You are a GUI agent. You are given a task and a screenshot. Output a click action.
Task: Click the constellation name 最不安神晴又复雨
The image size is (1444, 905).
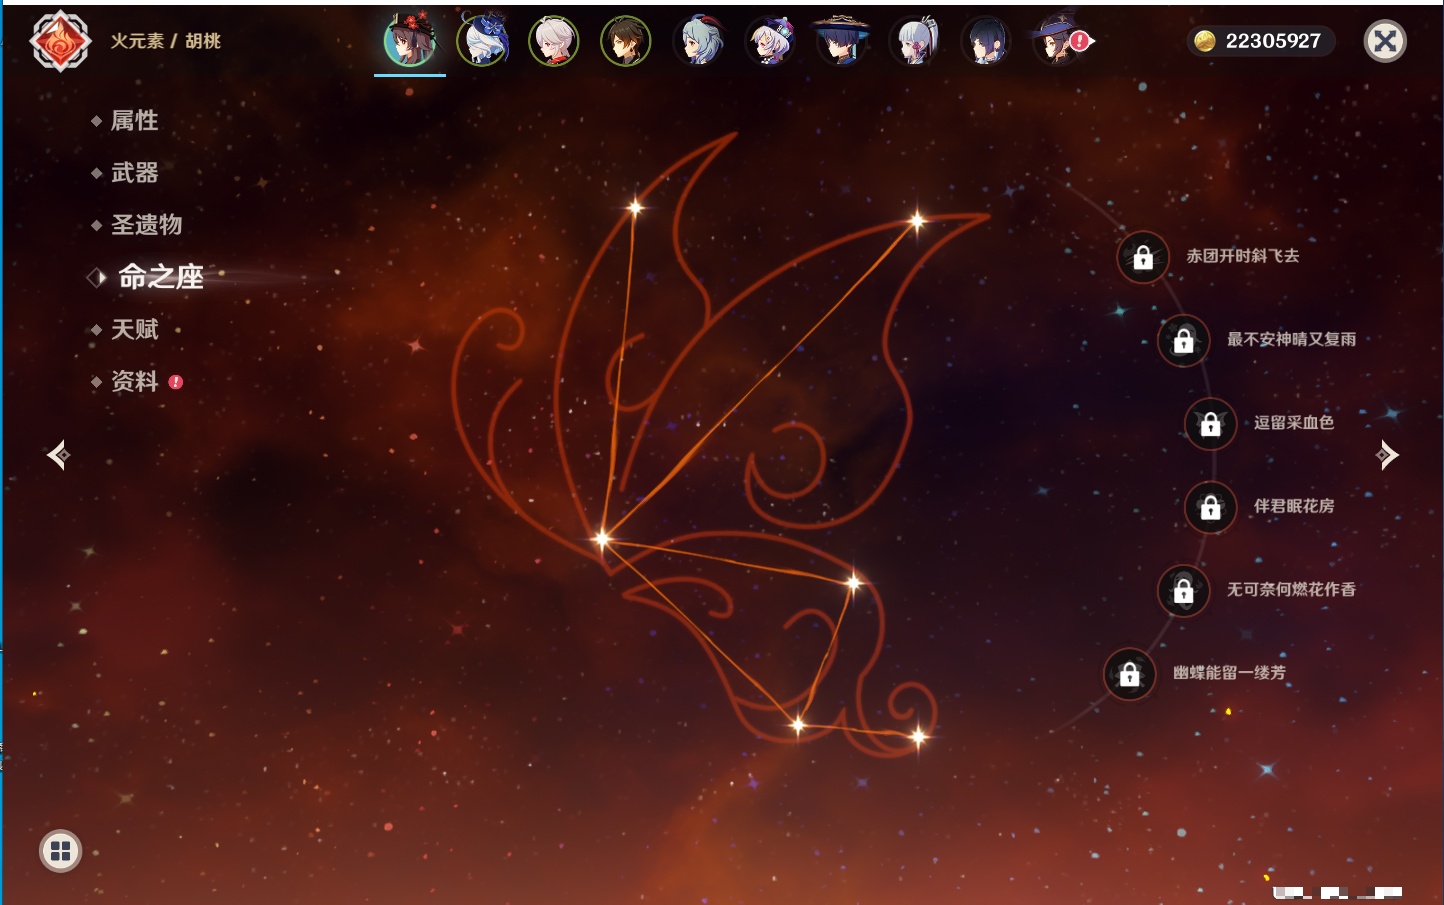(1292, 339)
